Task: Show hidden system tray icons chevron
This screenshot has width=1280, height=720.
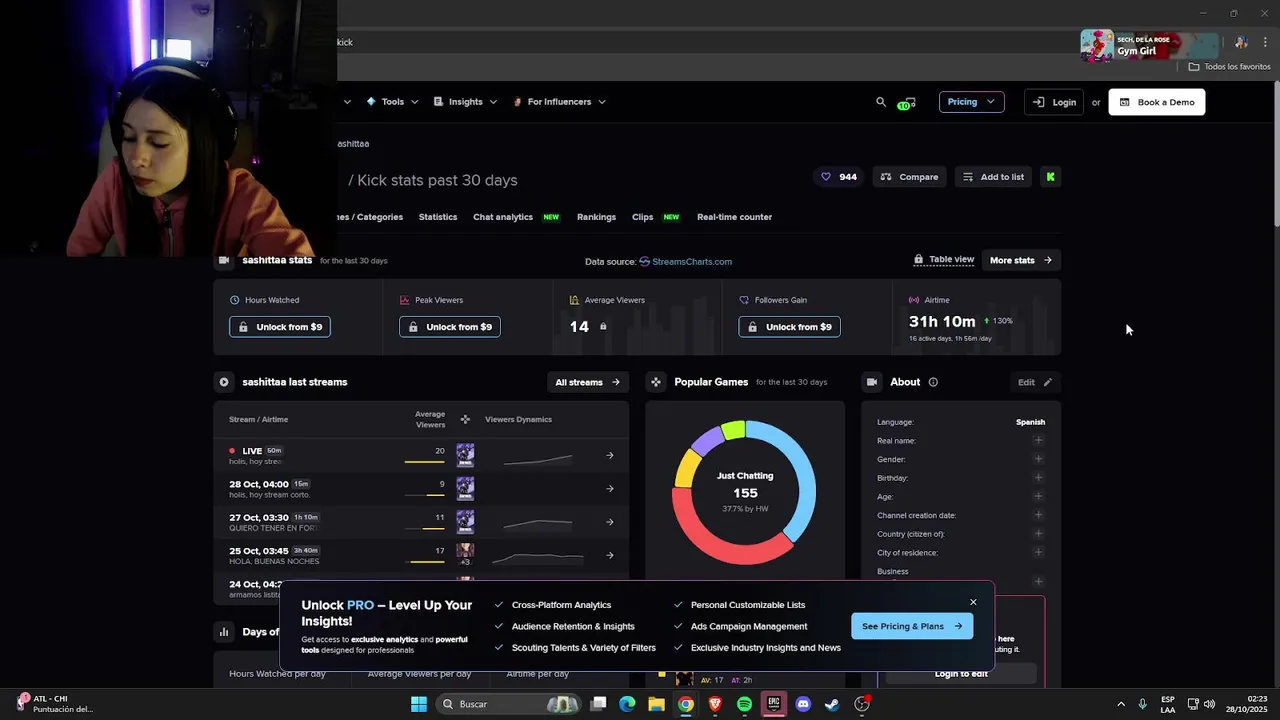Action: tap(1121, 704)
